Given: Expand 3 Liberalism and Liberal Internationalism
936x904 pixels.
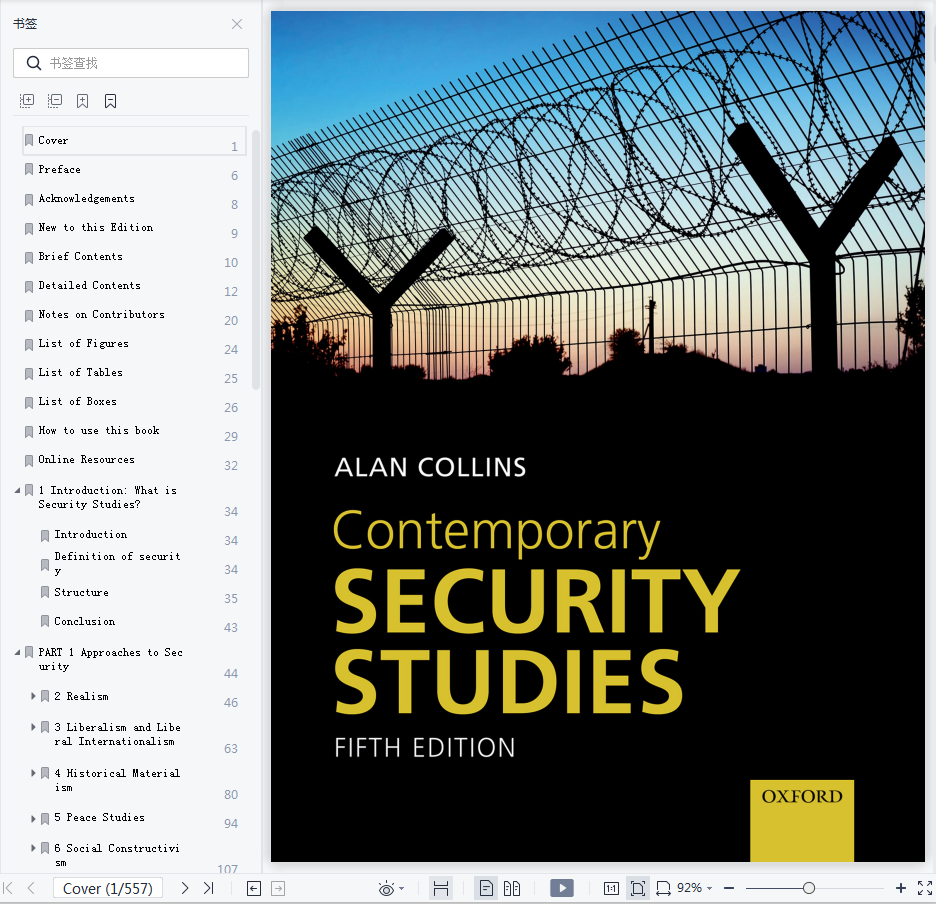Looking at the screenshot, I should click(x=33, y=727).
